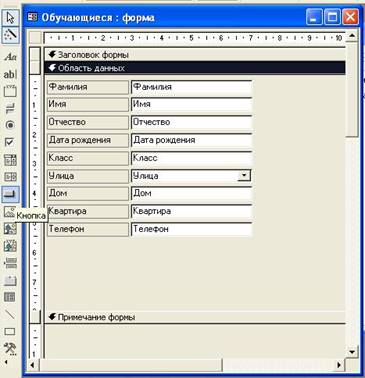Select the Command Button (Кнопка) tool
The height and width of the screenshot is (378, 365).
pyautogui.click(x=10, y=194)
